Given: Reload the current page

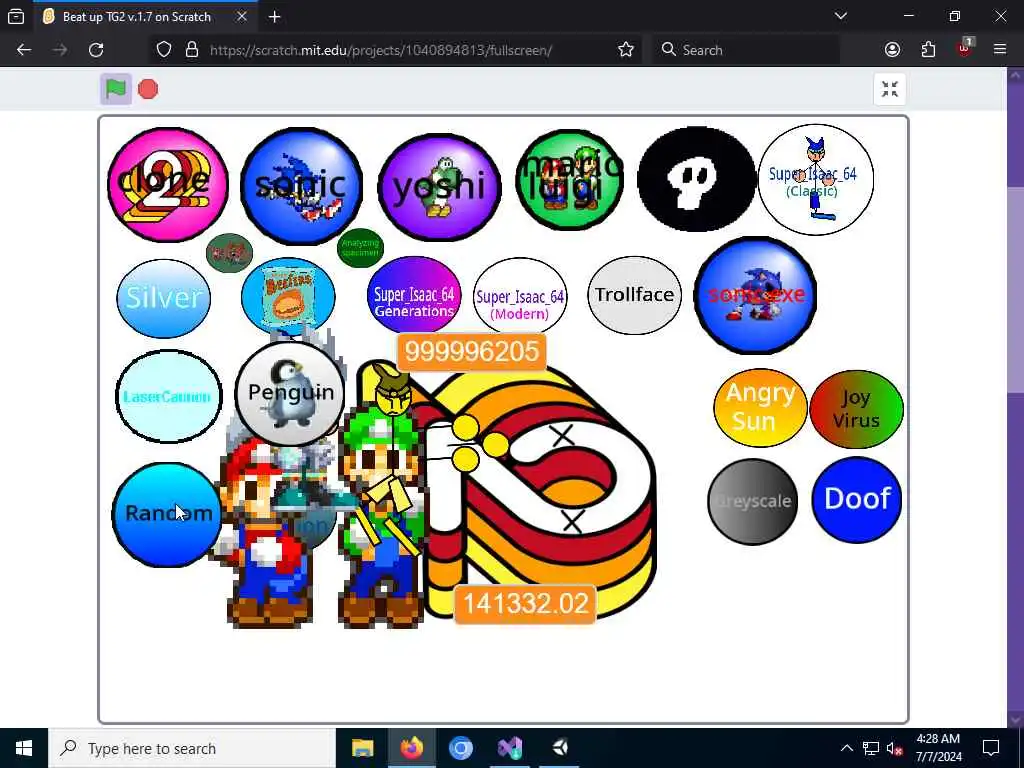Looking at the screenshot, I should [96, 50].
